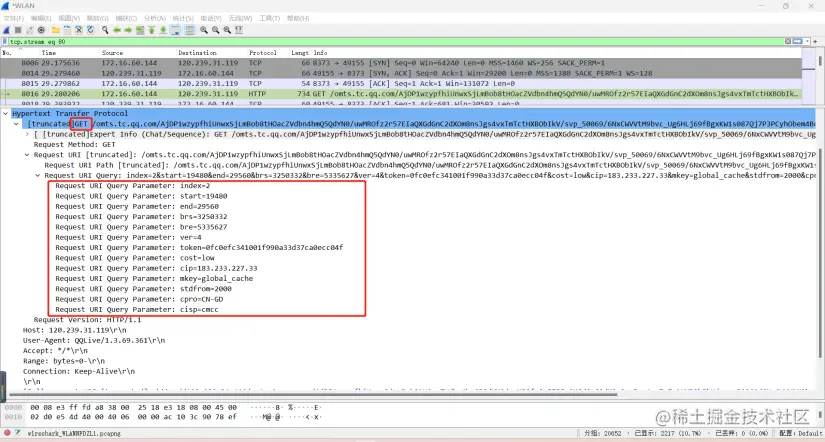Collapse the [truncated]GET request line node

pos(16,124)
